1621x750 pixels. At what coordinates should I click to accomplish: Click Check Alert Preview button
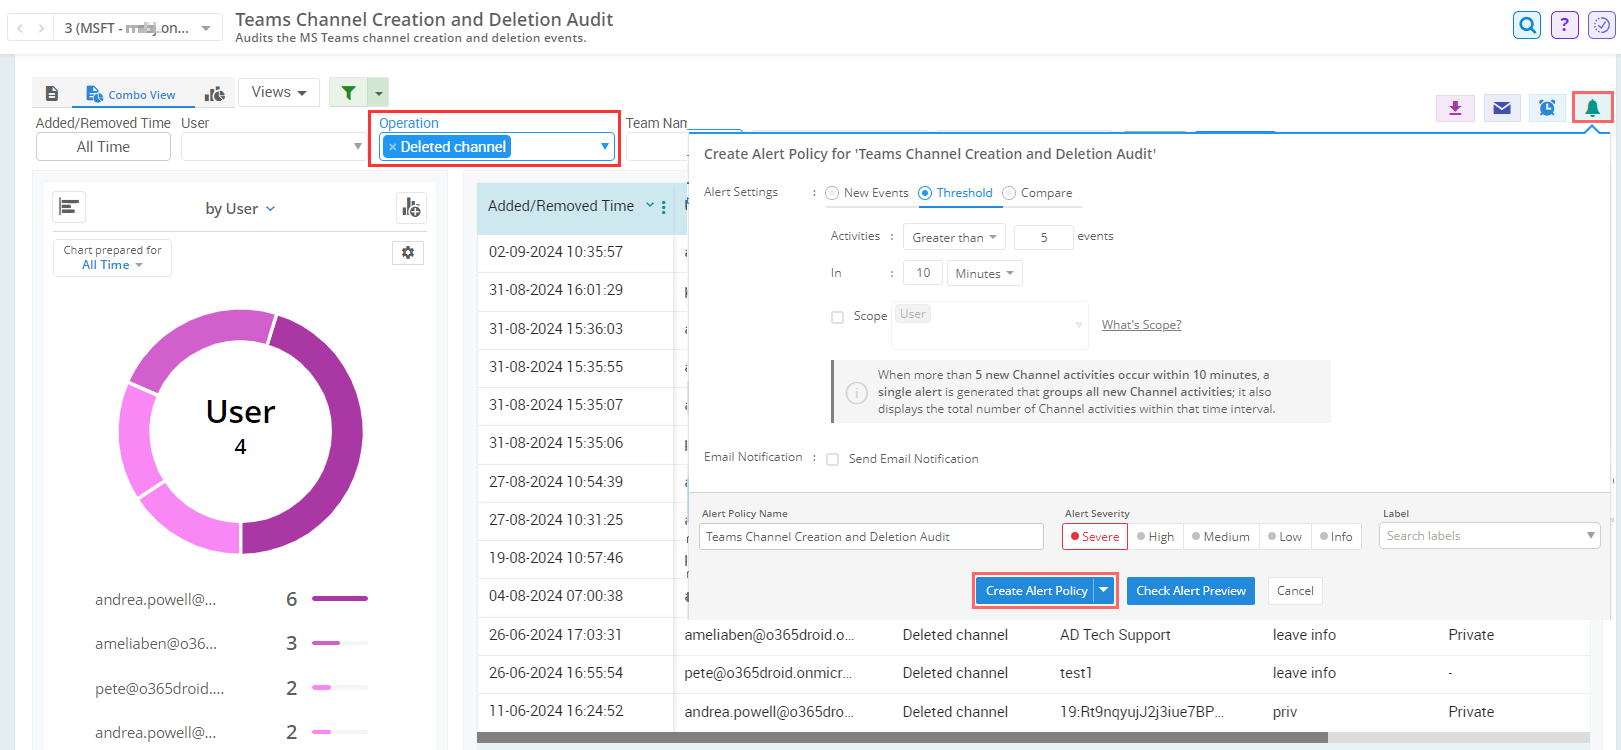coord(1191,590)
